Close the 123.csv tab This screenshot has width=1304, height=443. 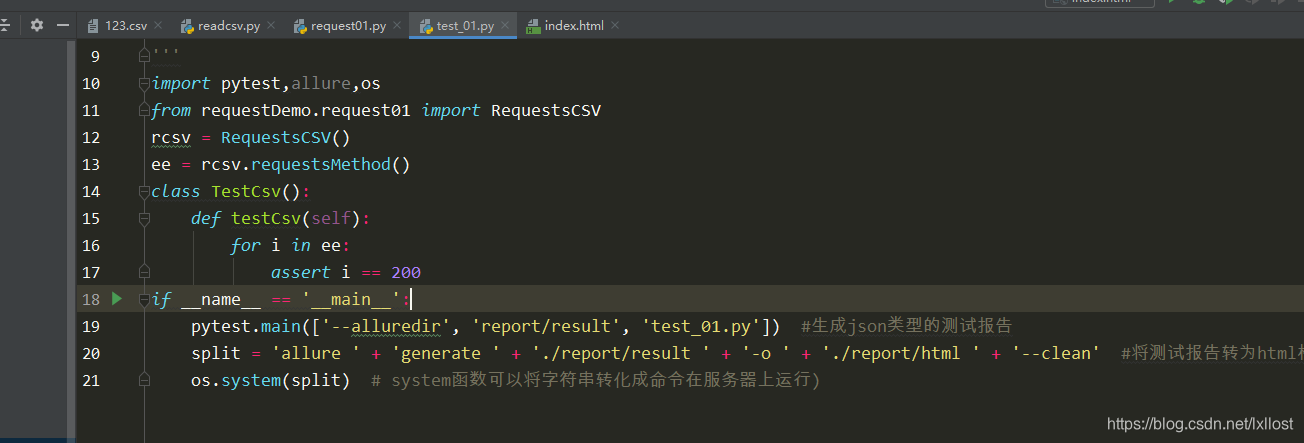click(x=158, y=26)
